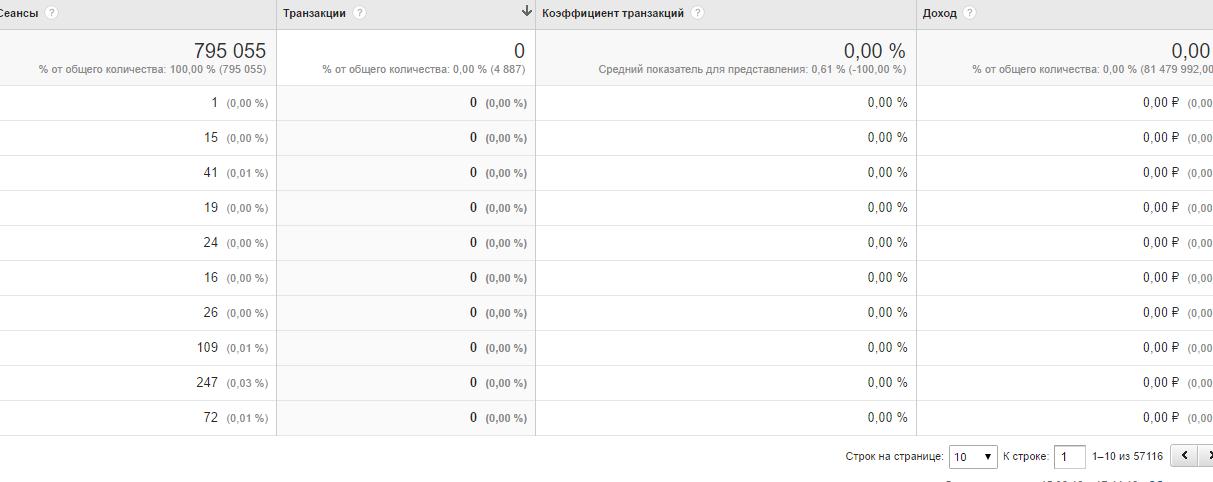This screenshot has height=482, width=1213.
Task: Click the help icon next to Доход
Action: click(x=969, y=13)
